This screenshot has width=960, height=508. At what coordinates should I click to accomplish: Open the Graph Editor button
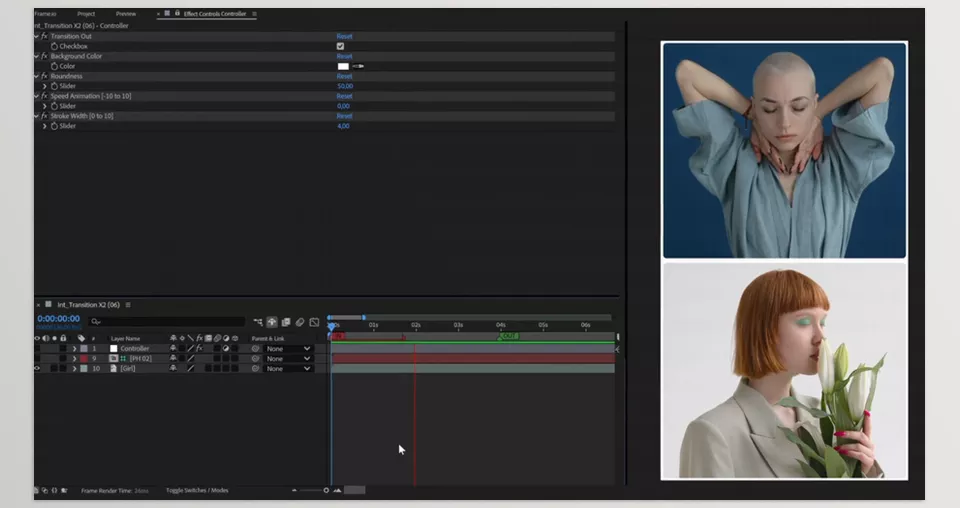[x=314, y=322]
